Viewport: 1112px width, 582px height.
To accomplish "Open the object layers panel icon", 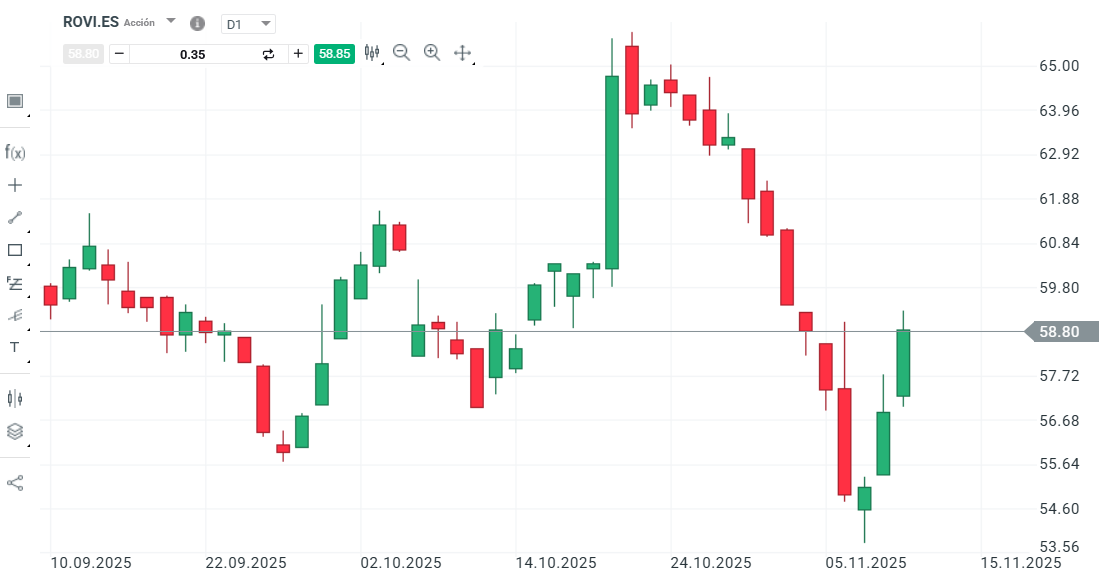I will click(14, 431).
